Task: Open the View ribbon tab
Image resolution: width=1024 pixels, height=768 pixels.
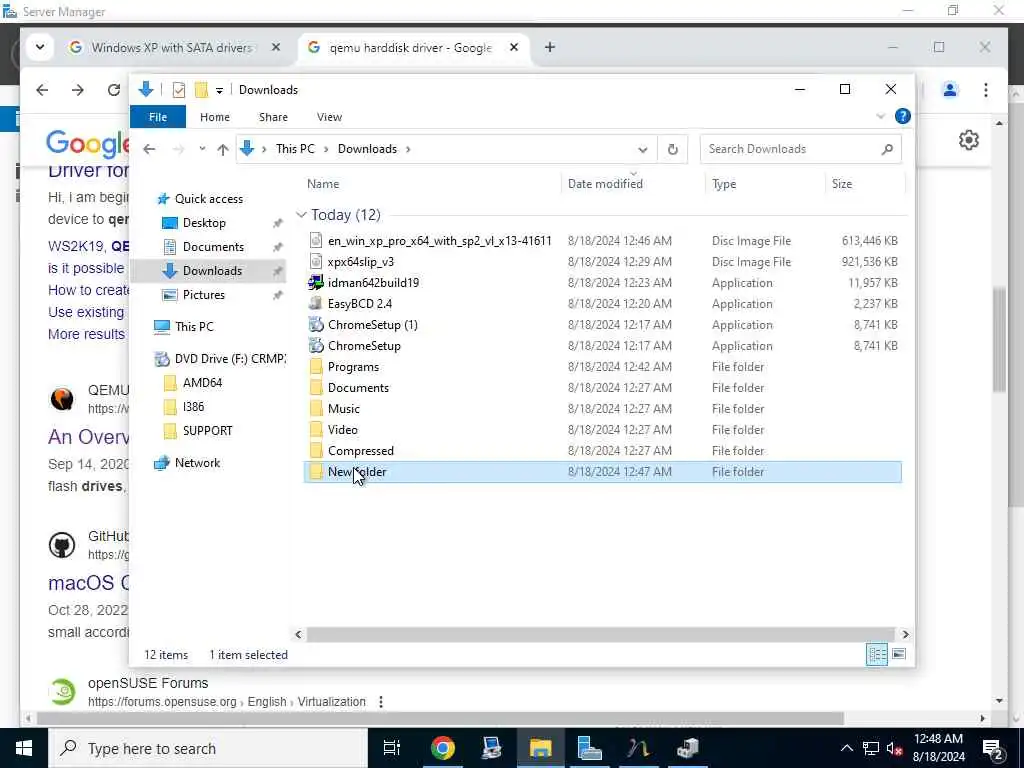Action: (329, 117)
